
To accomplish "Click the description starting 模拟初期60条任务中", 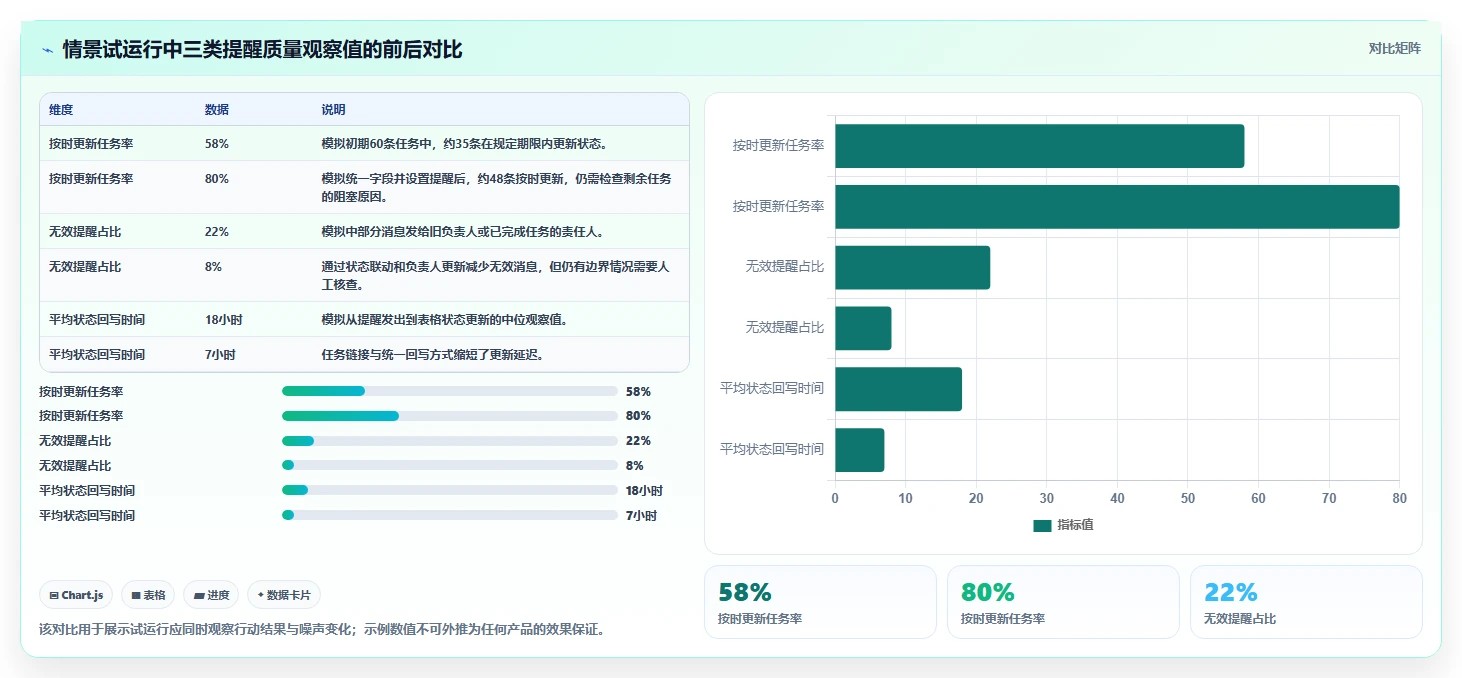I will (465, 143).
